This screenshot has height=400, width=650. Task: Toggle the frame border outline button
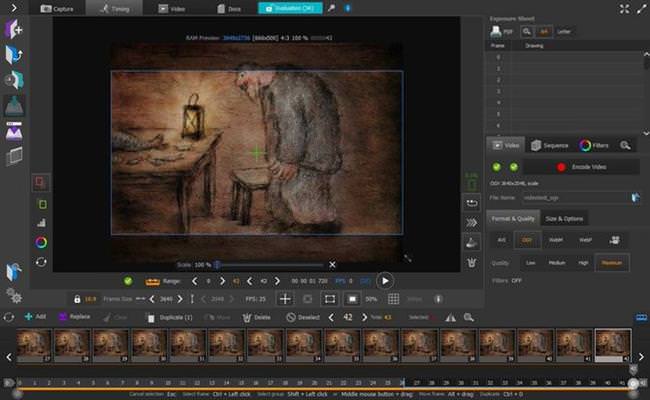tap(330, 299)
